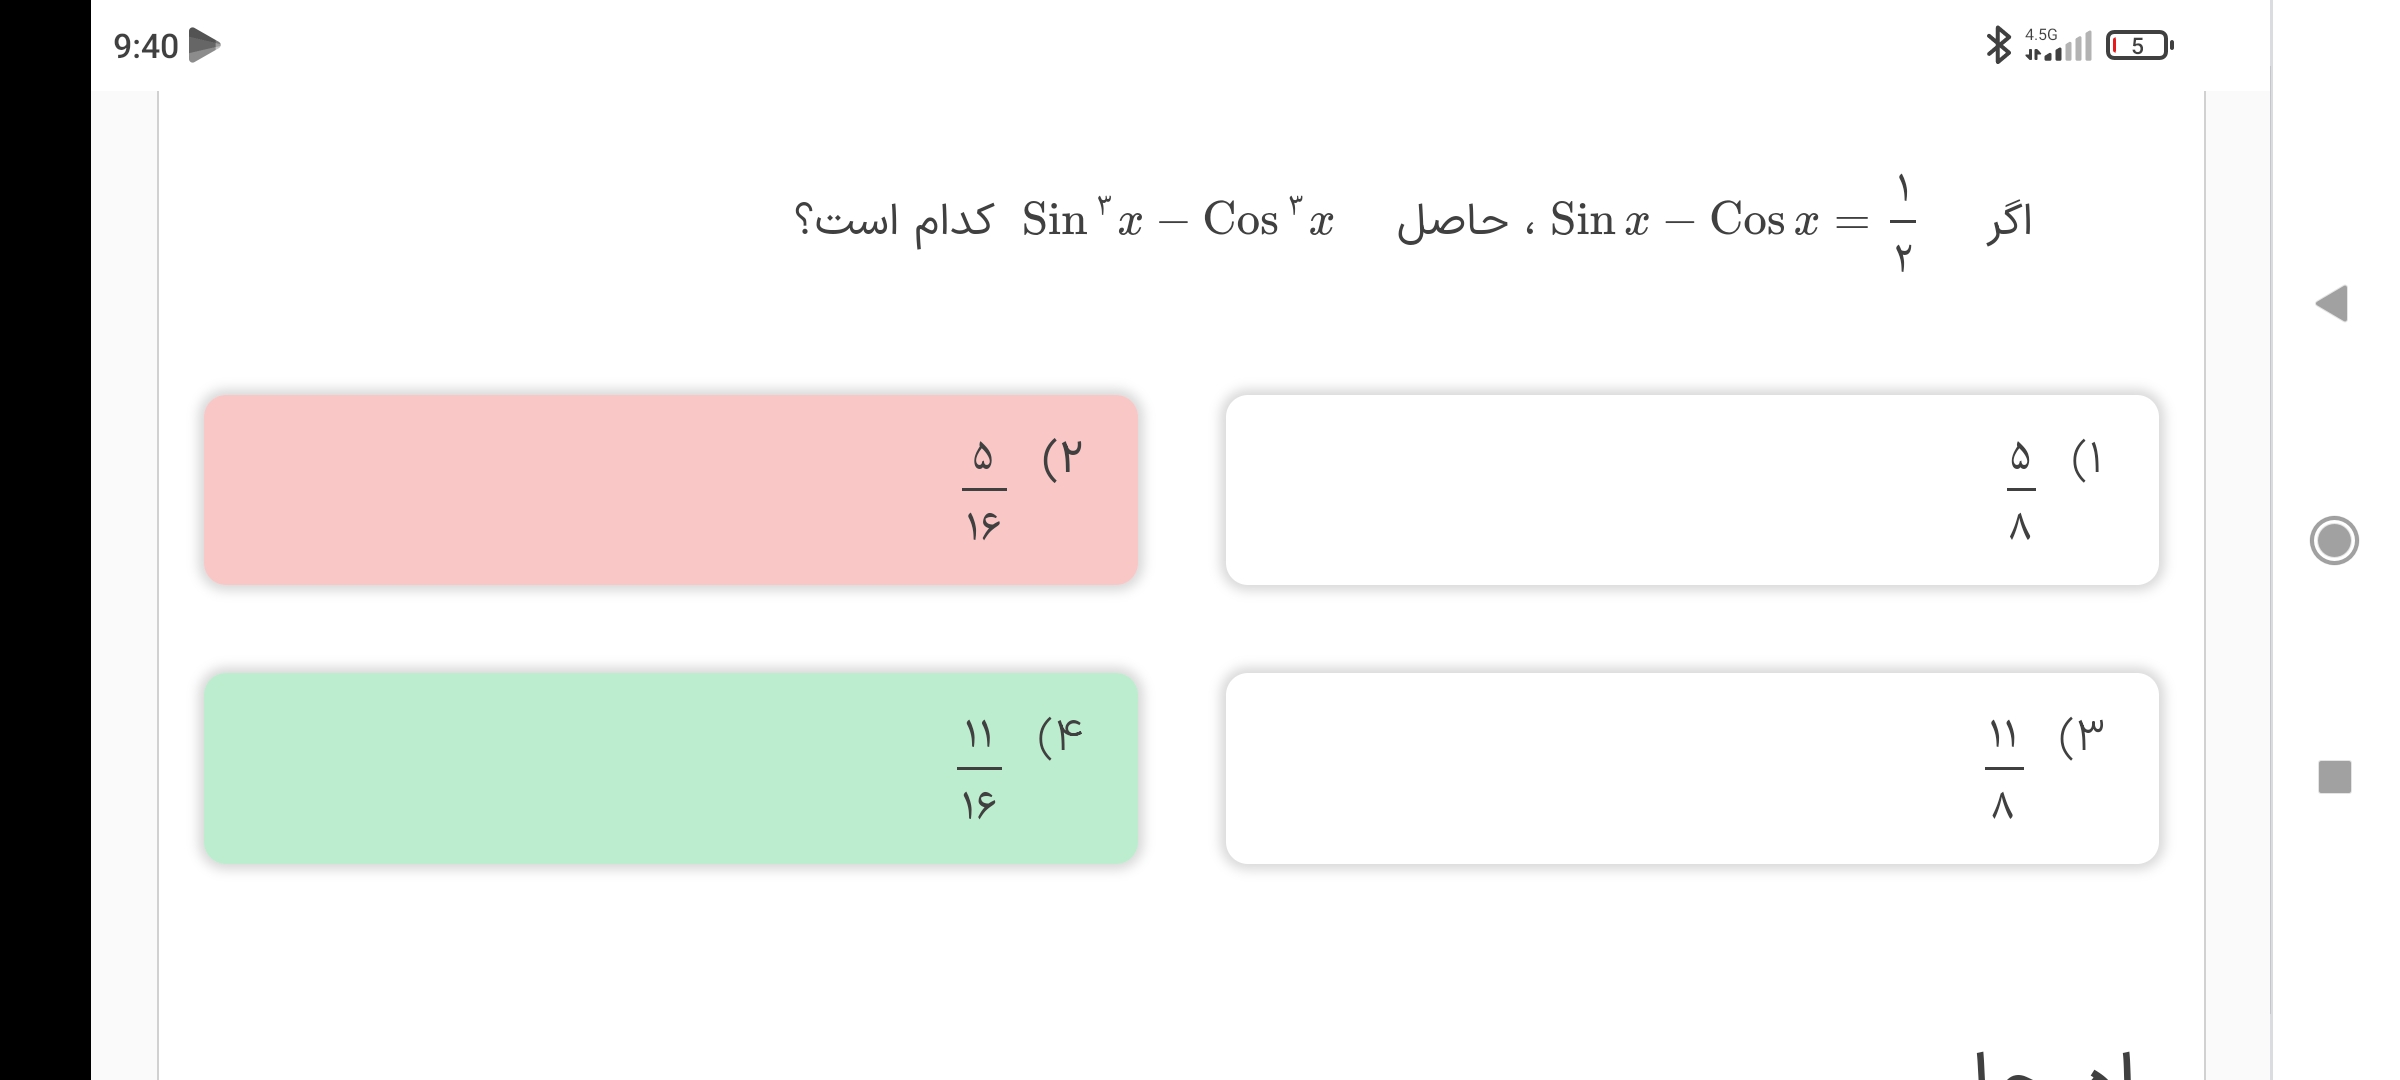This screenshot has width=2400, height=1080.
Task: Tap the Bluetooth status icon
Action: click(1998, 45)
